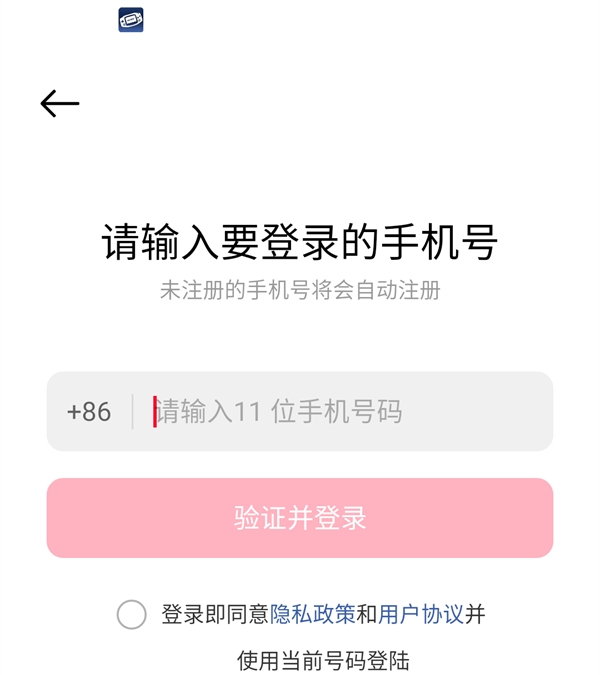
Task: Click the 请输入11位手机号码 placeholder text
Action: 280,412
